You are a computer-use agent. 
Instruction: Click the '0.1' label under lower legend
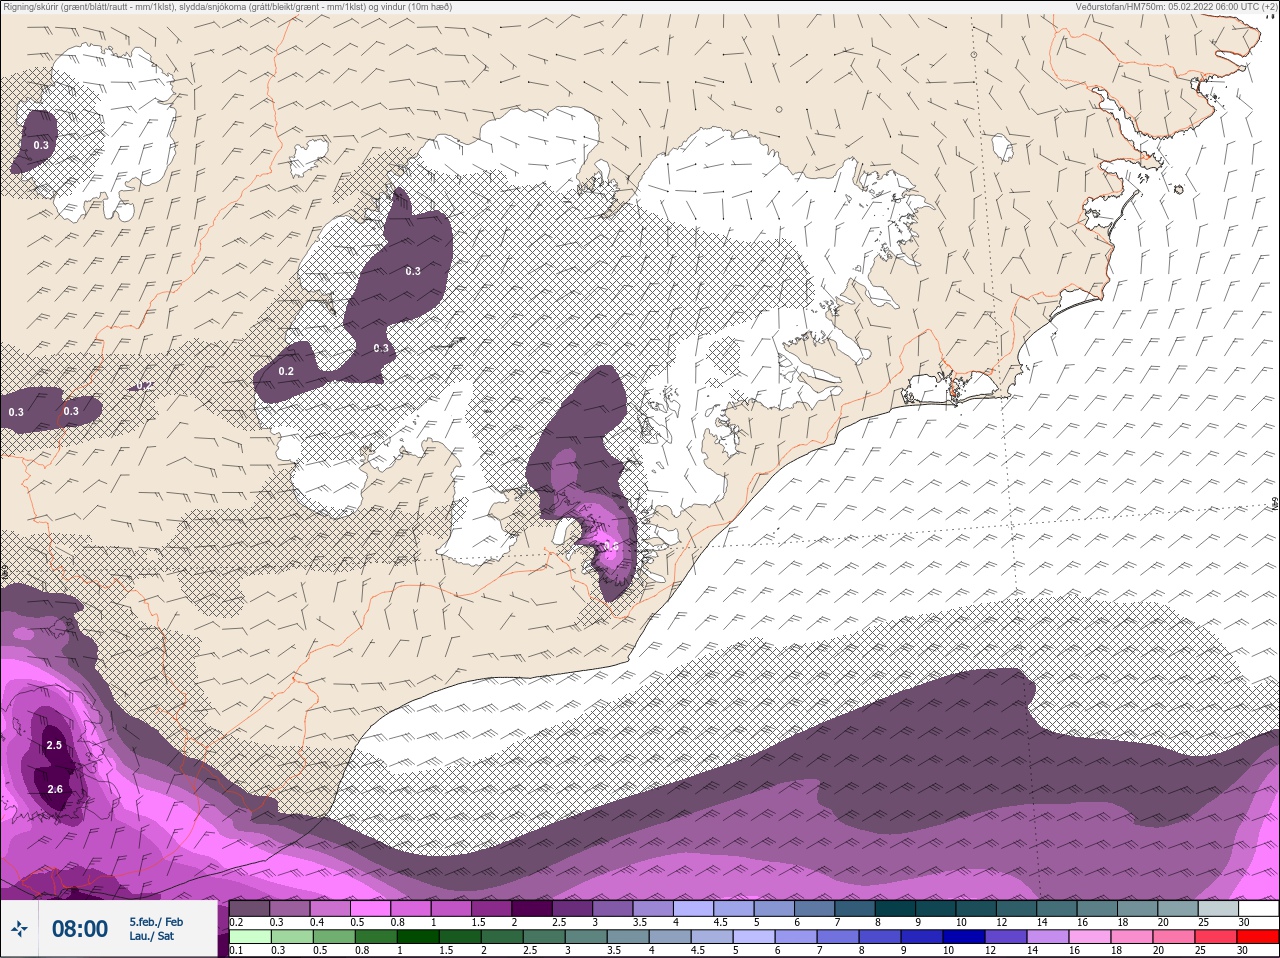(236, 950)
